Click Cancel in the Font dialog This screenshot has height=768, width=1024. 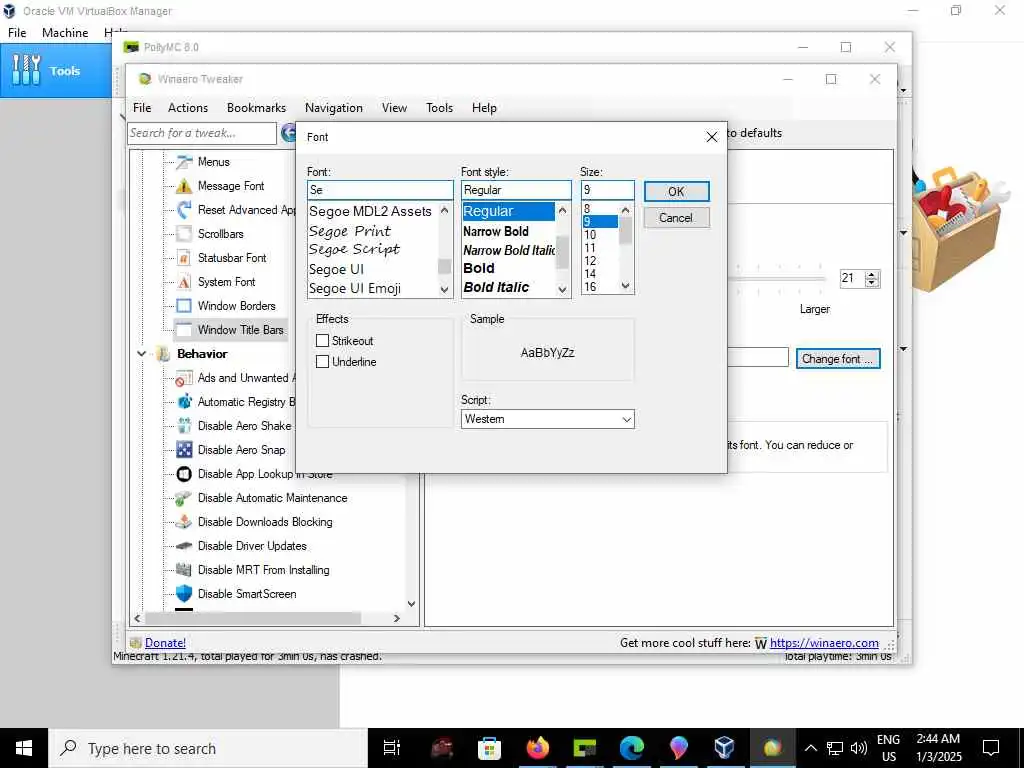[676, 217]
